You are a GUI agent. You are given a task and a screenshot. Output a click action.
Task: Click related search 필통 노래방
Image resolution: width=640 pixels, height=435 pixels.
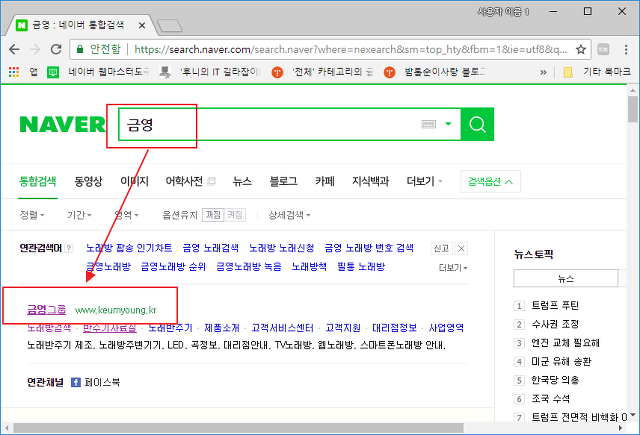(x=361, y=266)
